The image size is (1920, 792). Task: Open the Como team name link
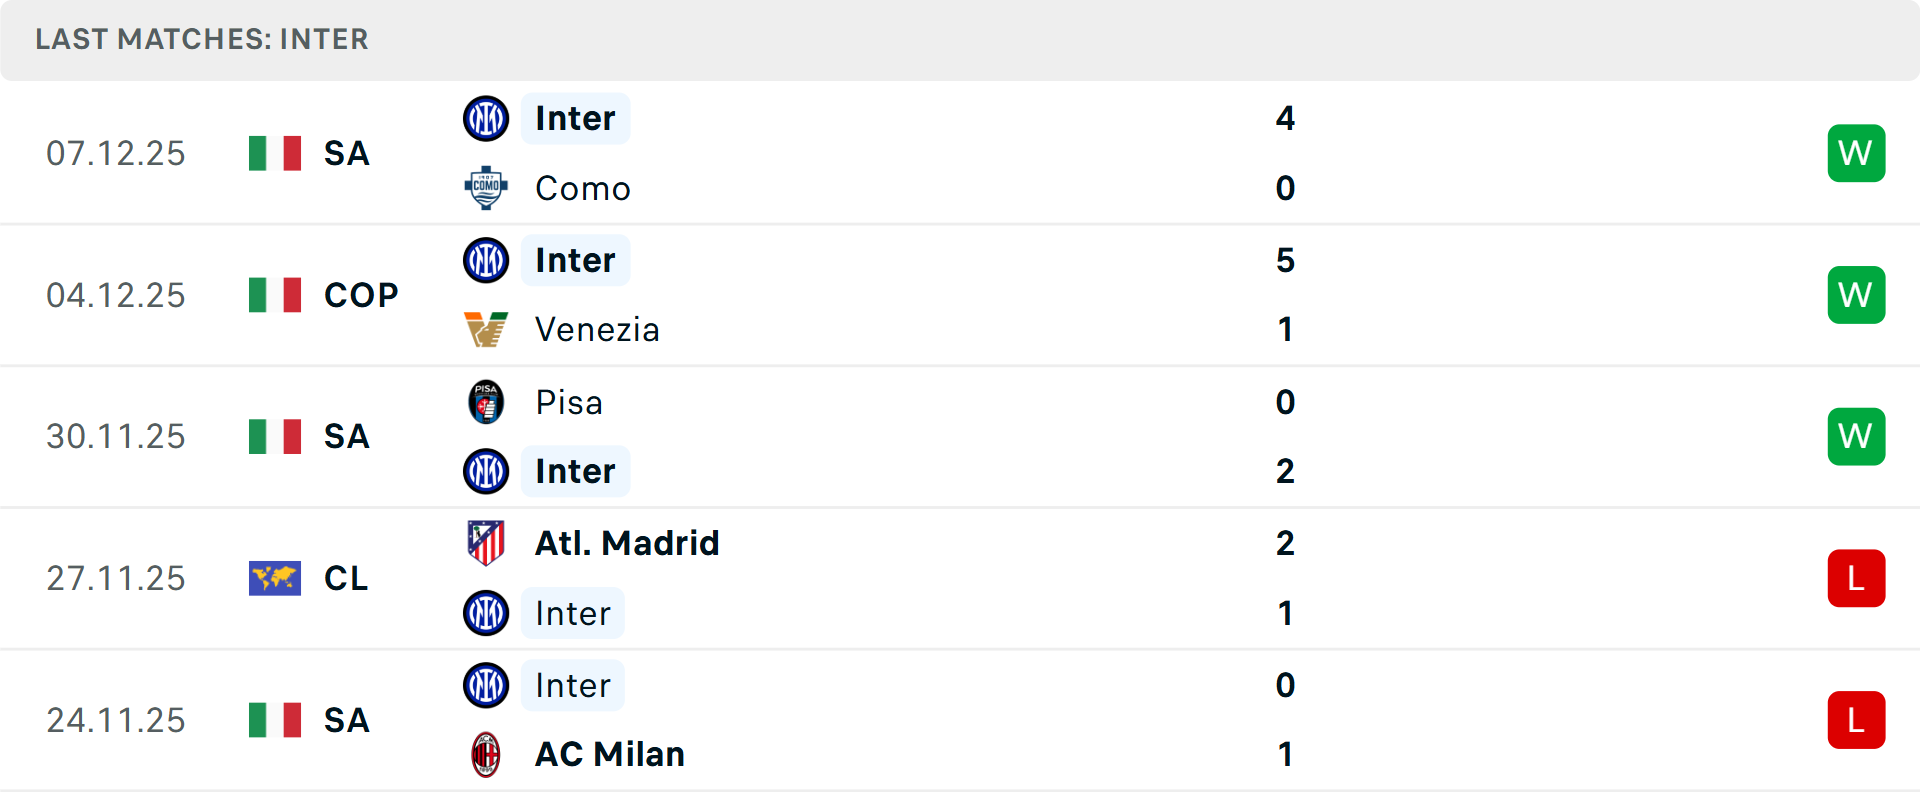point(583,188)
